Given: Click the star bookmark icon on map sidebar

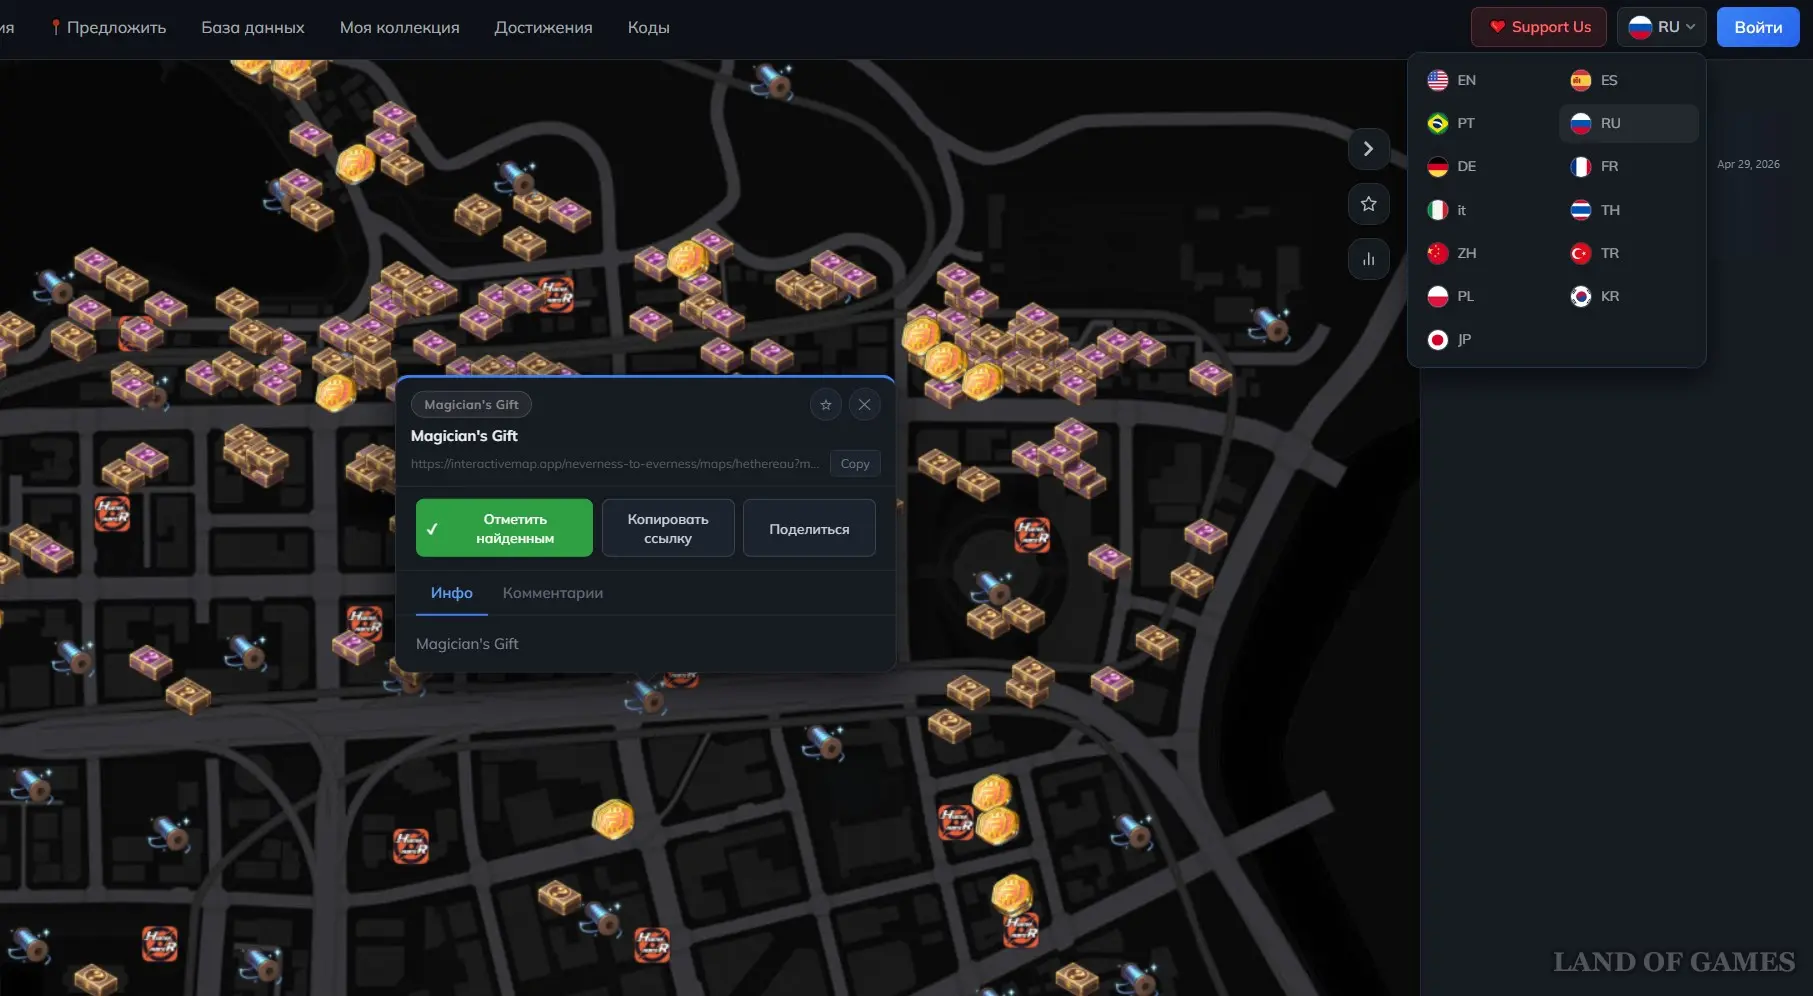Looking at the screenshot, I should tap(1368, 204).
